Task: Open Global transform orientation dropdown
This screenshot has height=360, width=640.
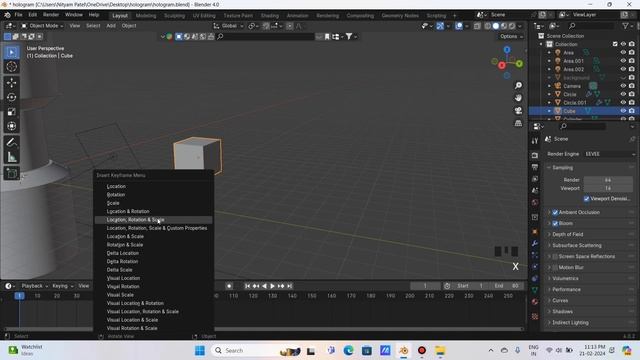Action: click(228, 26)
